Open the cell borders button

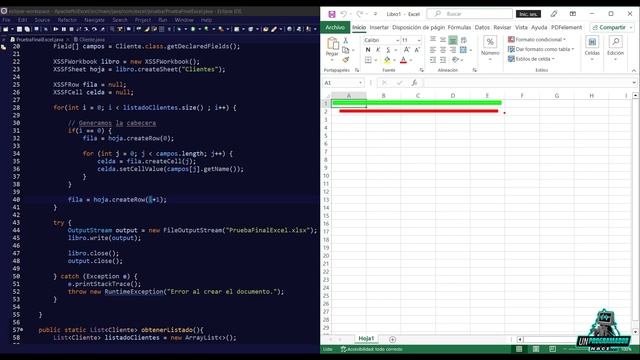pos(368,60)
